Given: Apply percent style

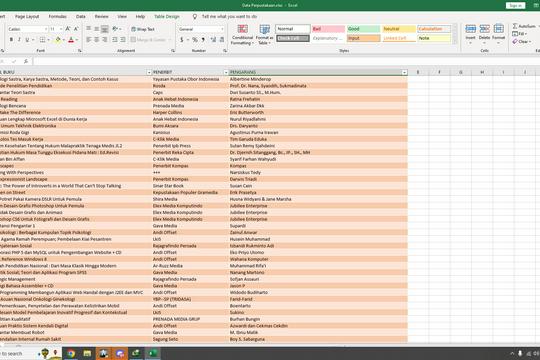Looking at the screenshot, I should pos(195,40).
